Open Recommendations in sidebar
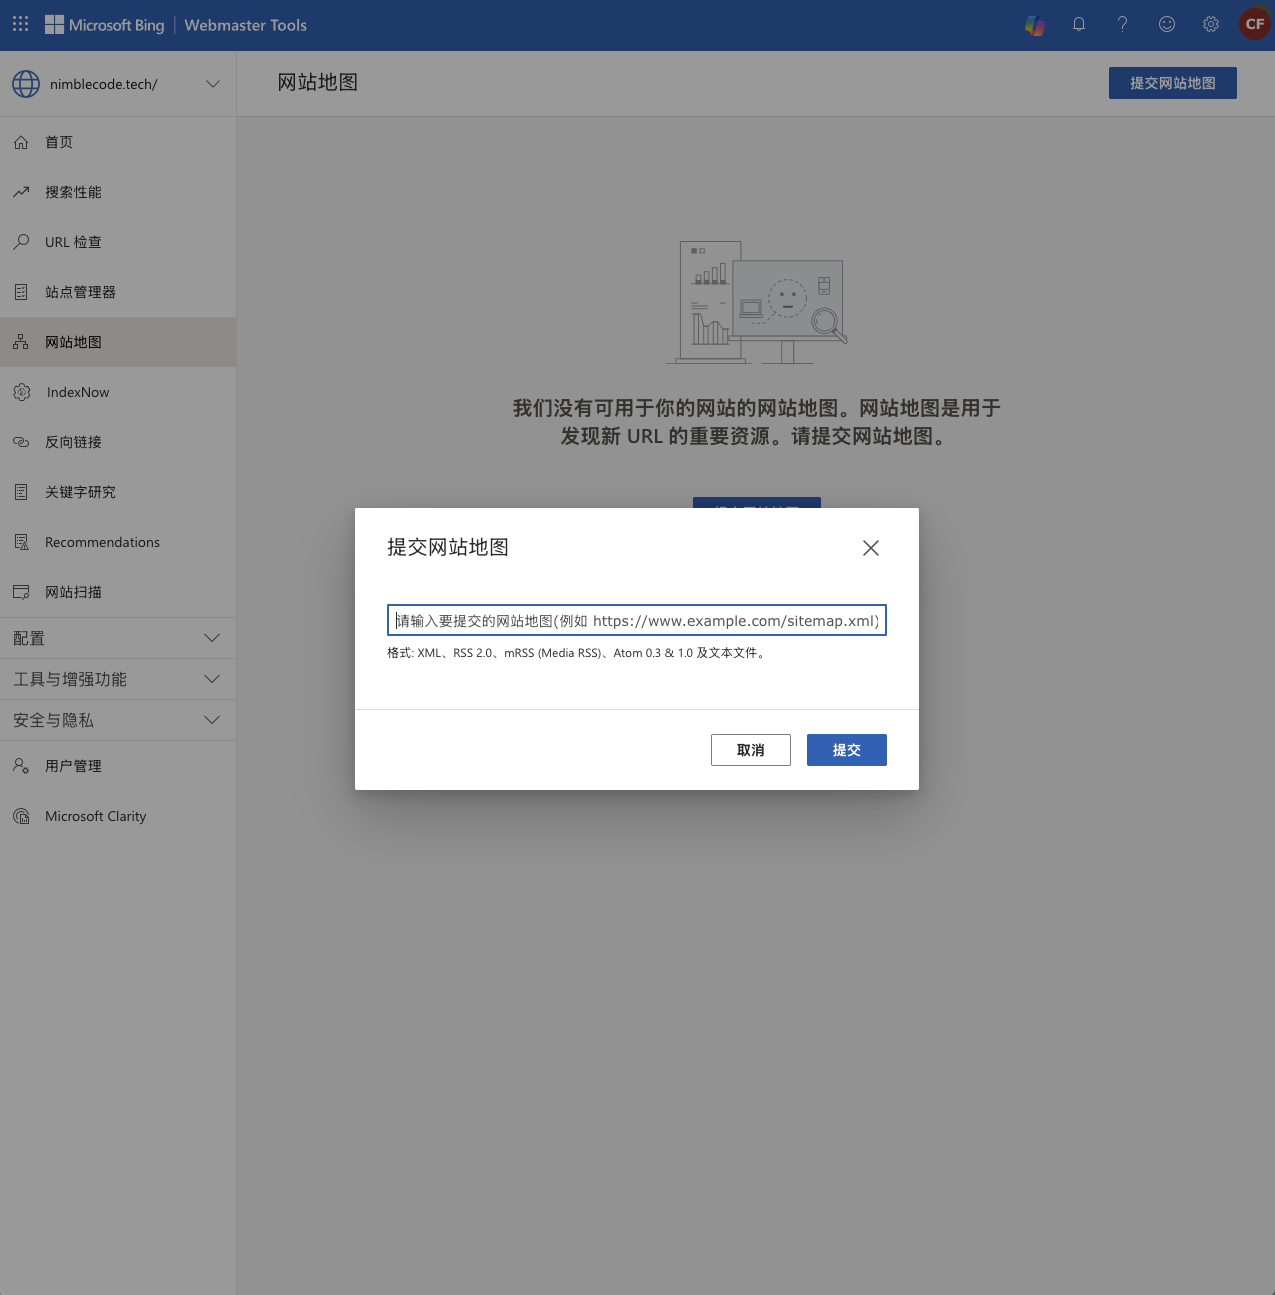Screen dimensions: 1275x1295 102,542
